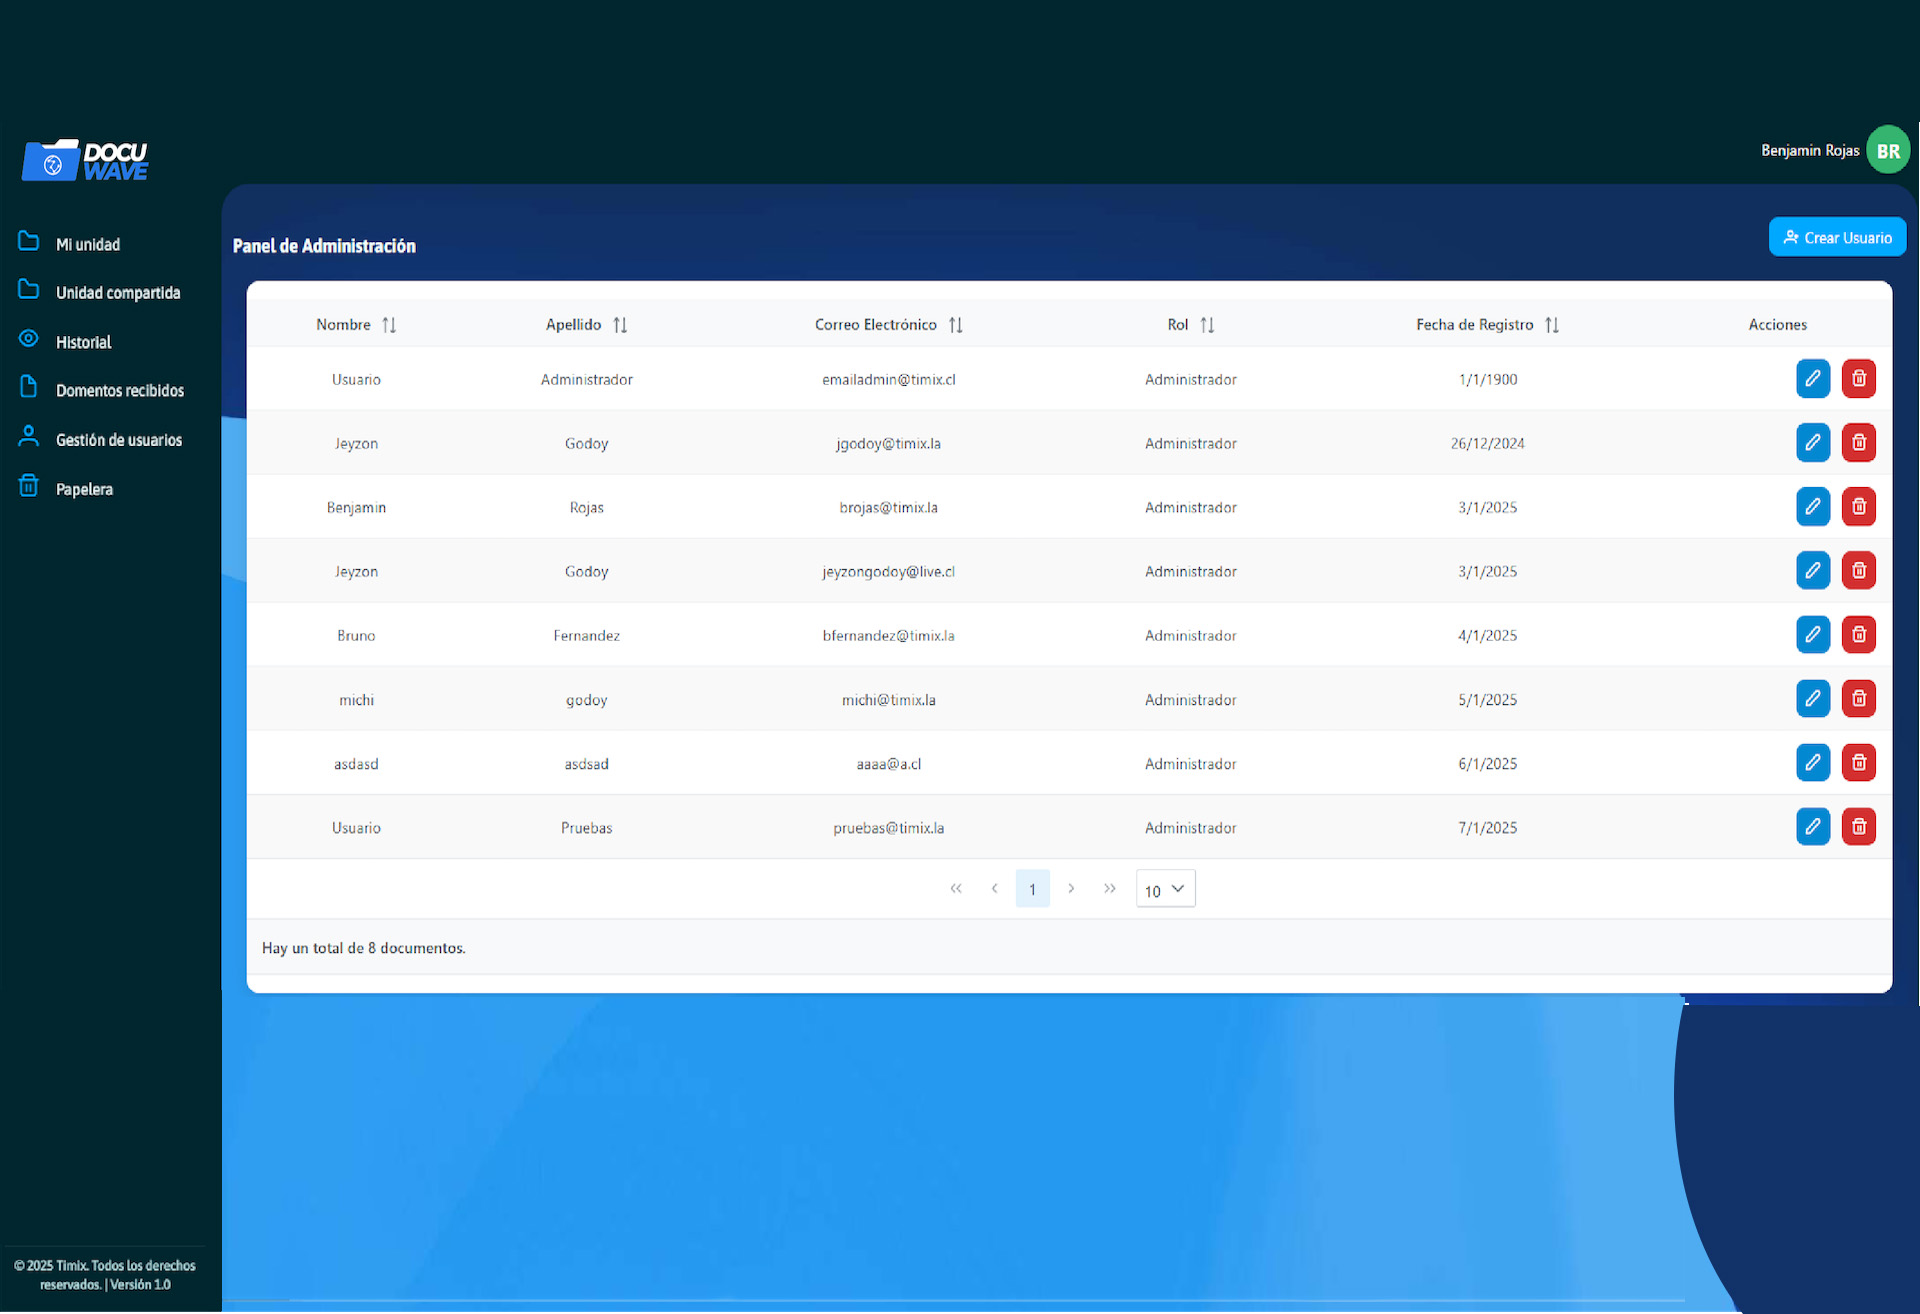This screenshot has height=1314, width=1920.
Task: Delete the michi@timix.la user
Action: (1858, 699)
